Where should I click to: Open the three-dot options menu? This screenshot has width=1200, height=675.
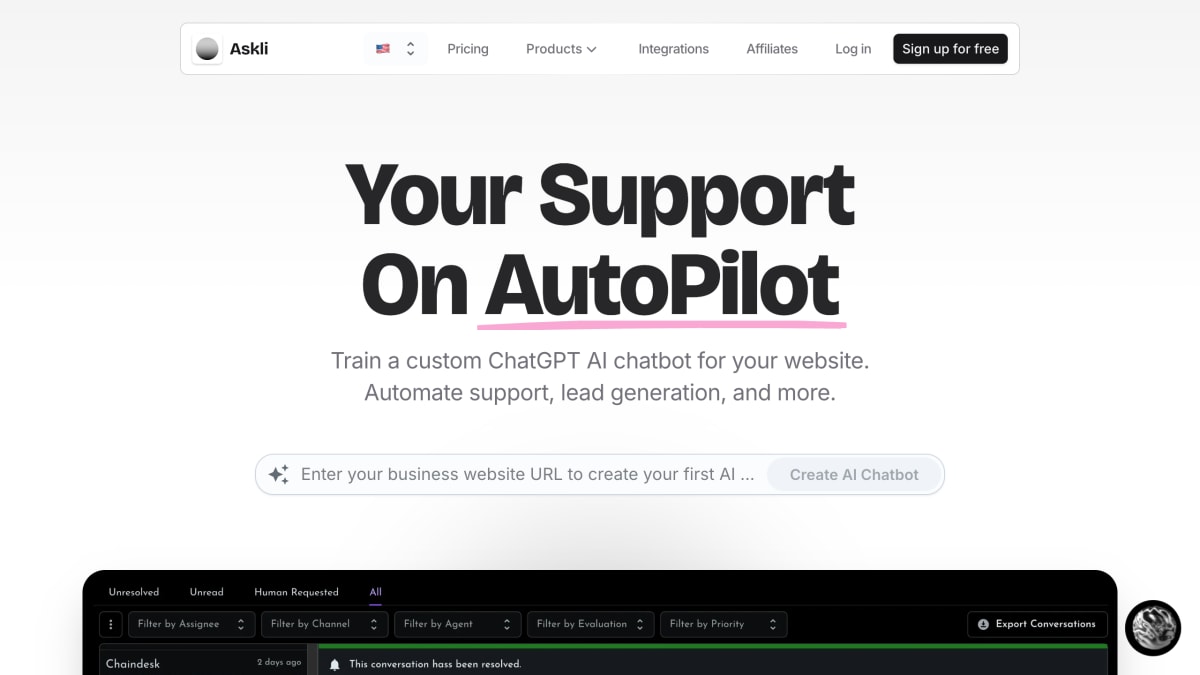111,624
